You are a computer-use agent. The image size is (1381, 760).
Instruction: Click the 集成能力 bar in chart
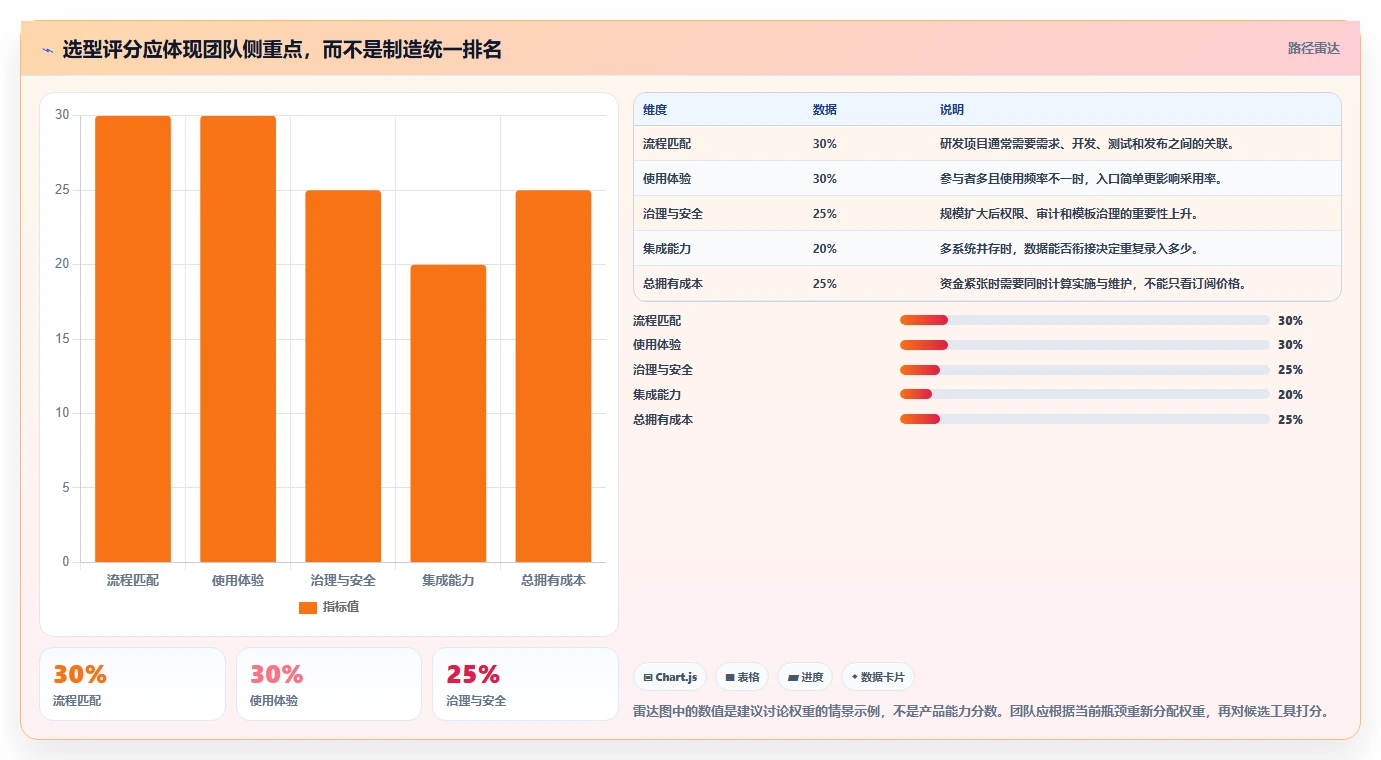tap(448, 413)
